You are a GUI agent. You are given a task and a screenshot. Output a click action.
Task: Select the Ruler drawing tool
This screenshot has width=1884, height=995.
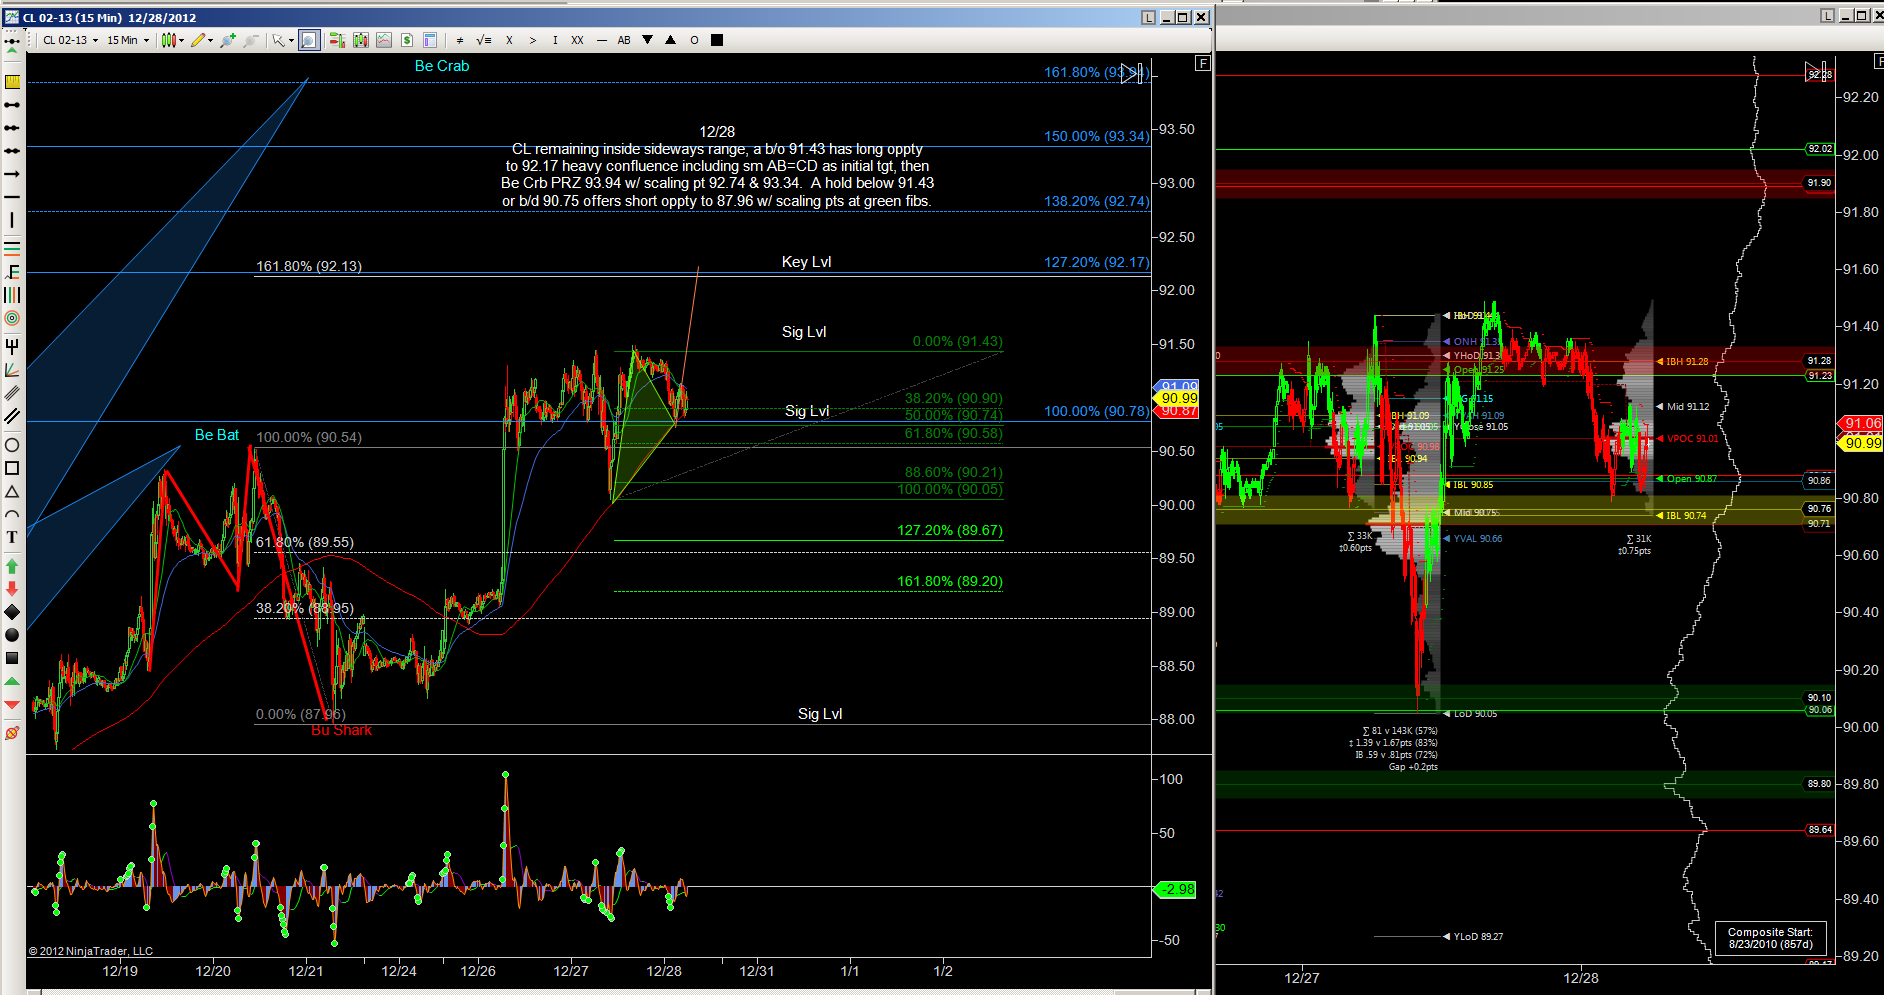(12, 82)
